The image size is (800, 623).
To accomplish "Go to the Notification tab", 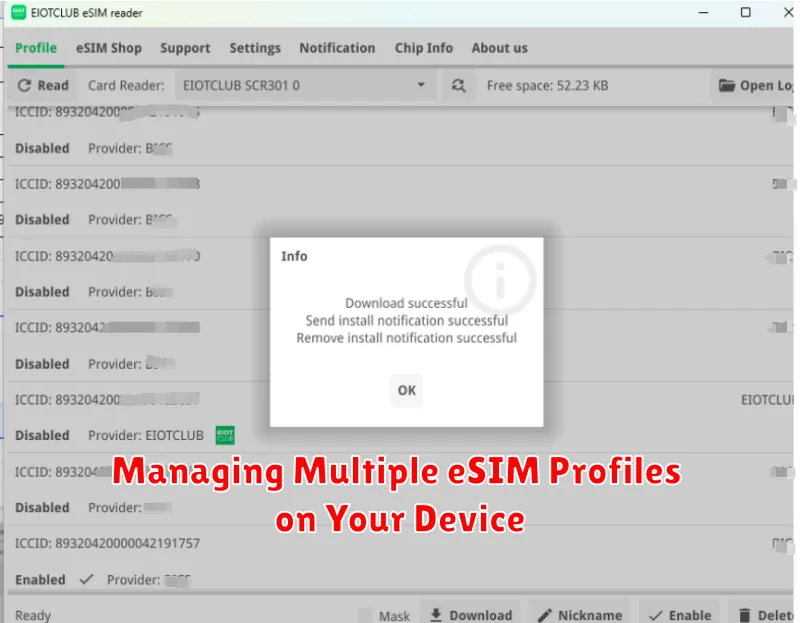I will (337, 48).
